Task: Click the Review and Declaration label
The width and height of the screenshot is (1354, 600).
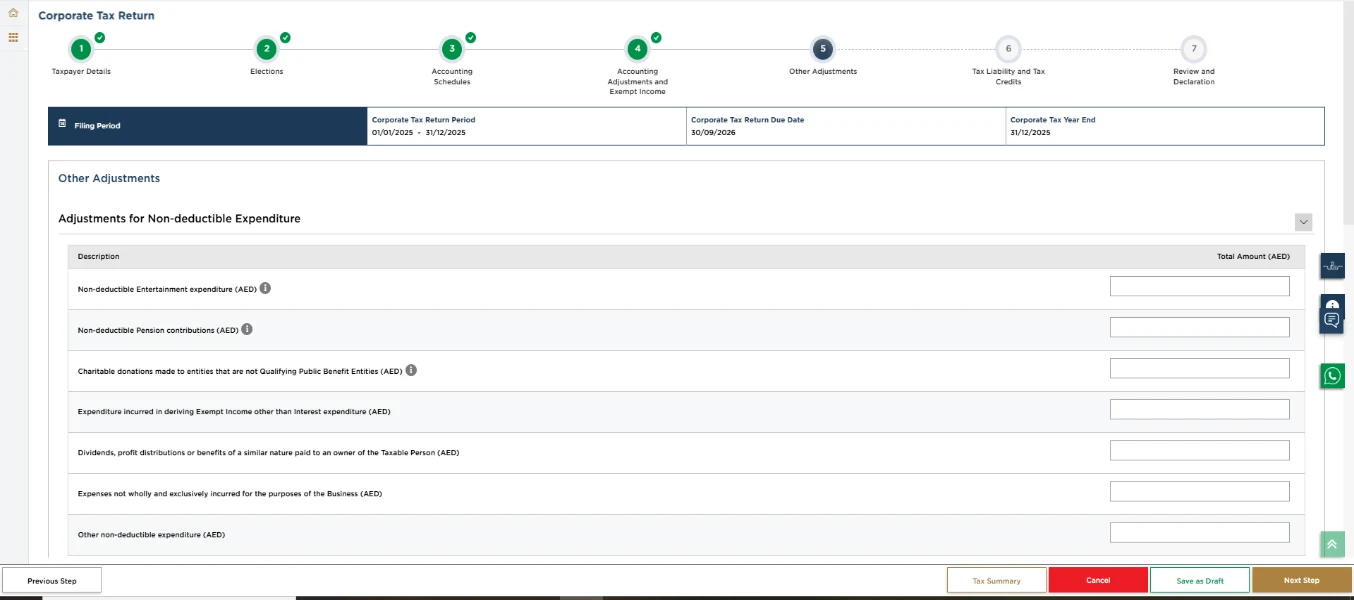Action: pos(1194,77)
